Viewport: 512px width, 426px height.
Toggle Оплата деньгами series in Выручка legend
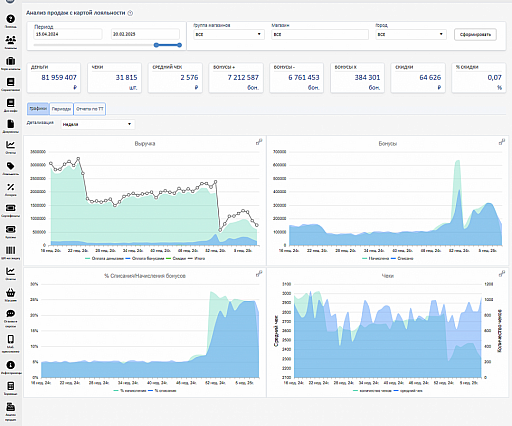104,258
